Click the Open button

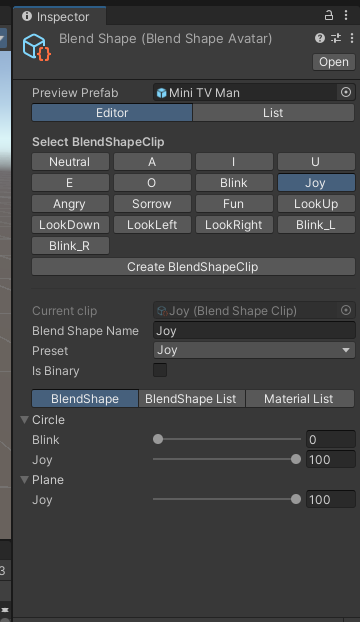pos(333,62)
